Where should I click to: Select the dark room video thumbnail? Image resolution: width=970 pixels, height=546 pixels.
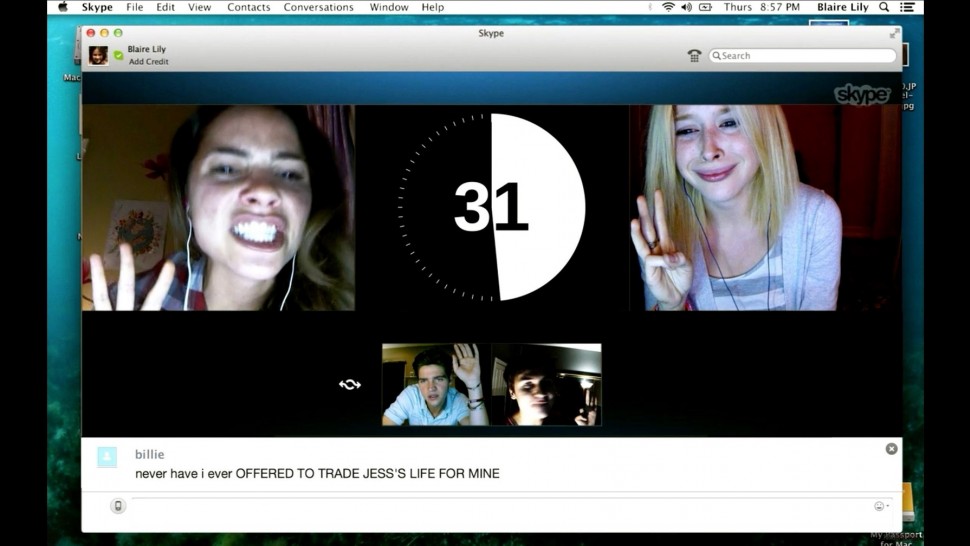tap(547, 385)
